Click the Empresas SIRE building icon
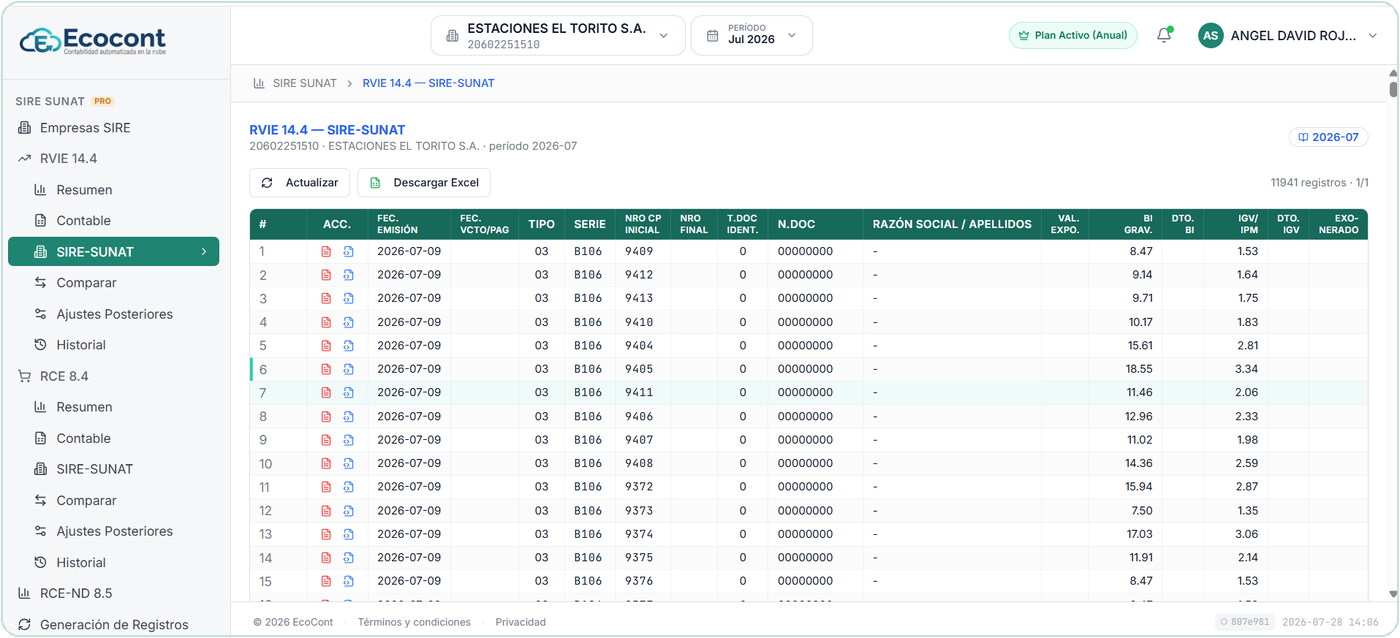 click(24, 127)
